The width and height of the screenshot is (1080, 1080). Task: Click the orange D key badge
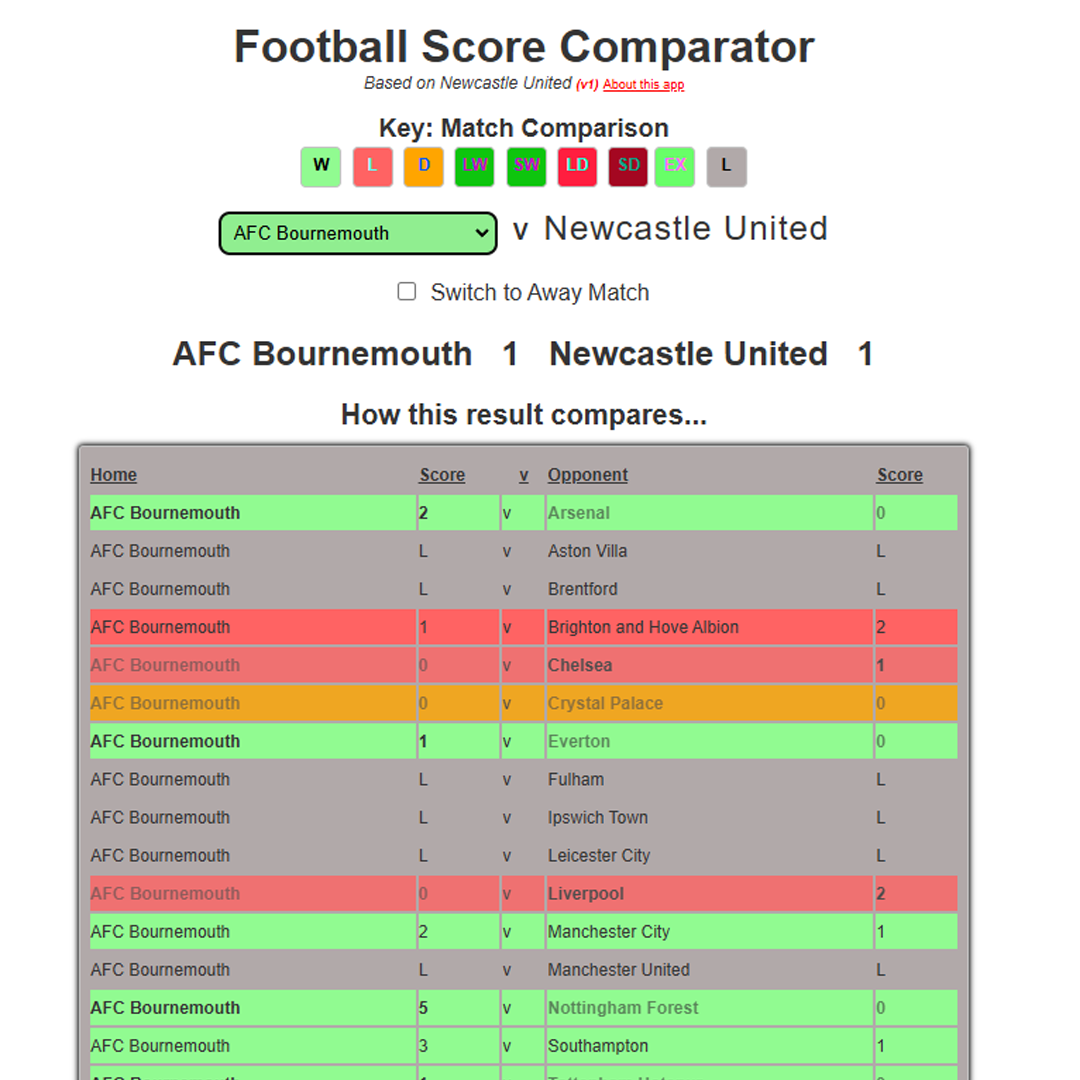pyautogui.click(x=424, y=167)
